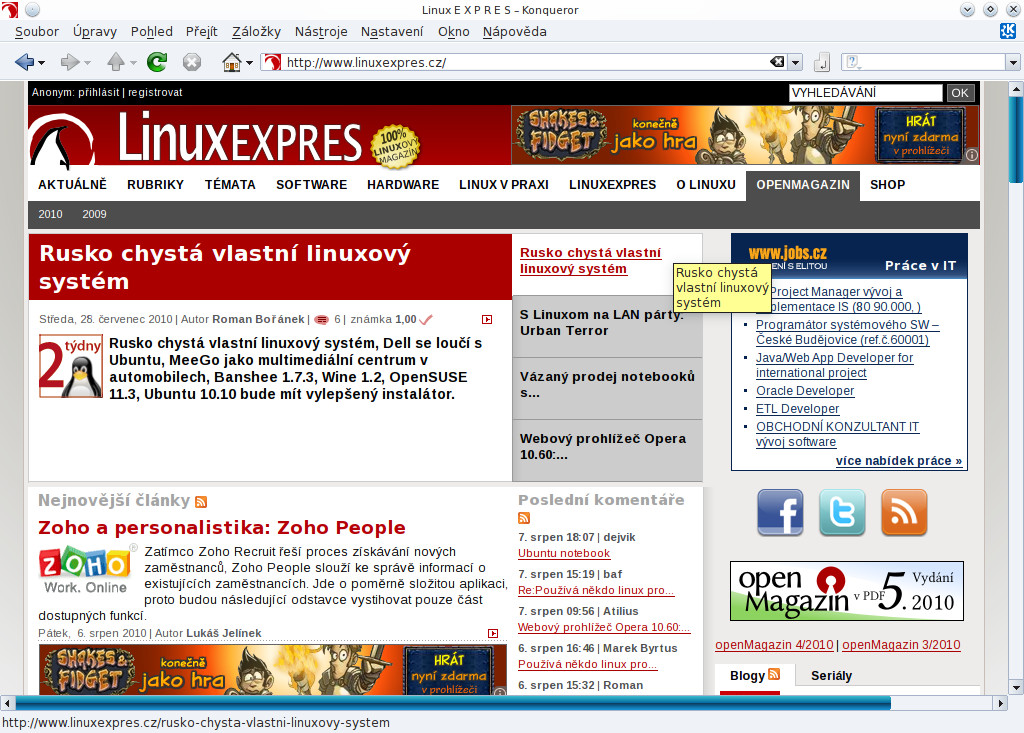Open the Facebook icon link
This screenshot has width=1024, height=733.
(x=780, y=512)
